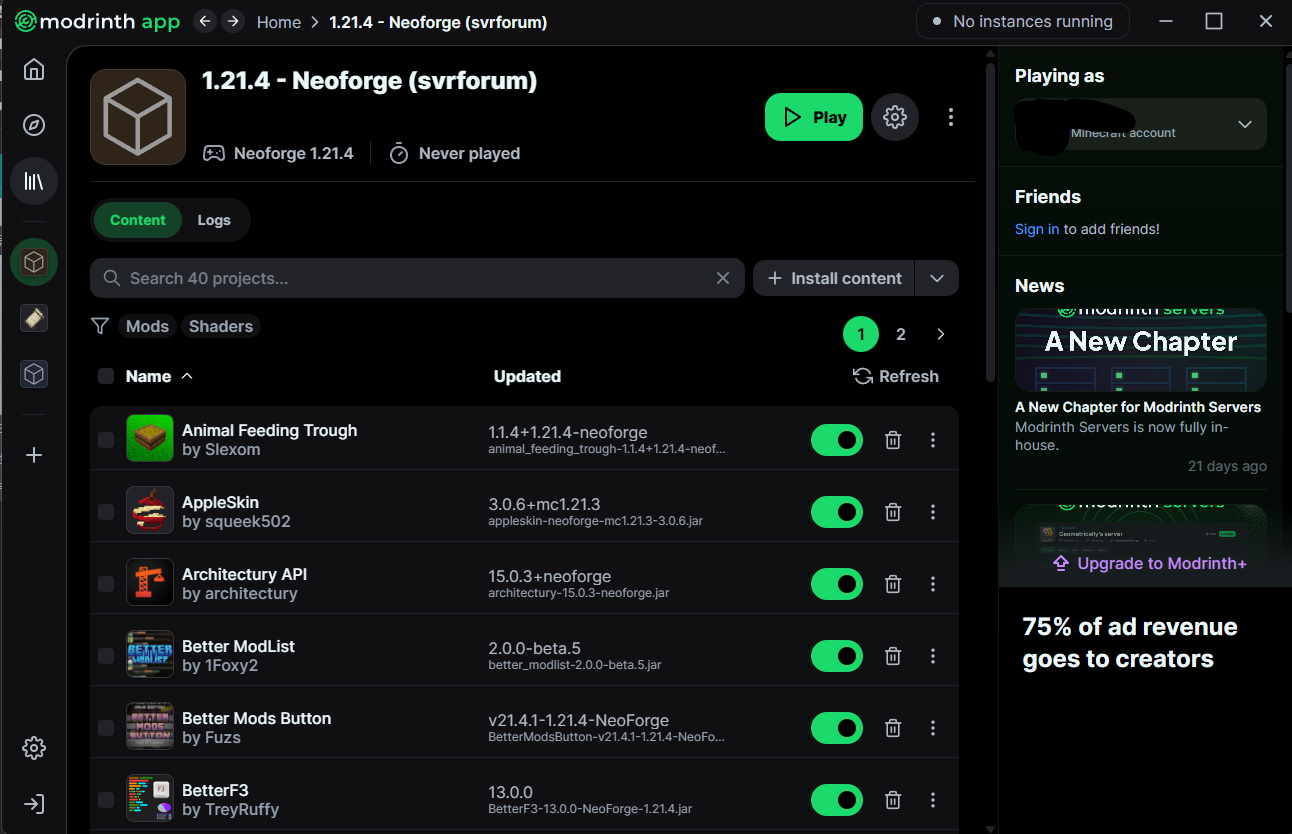Delete Architectury API mod
Screen dimensions: 1292x834
893,584
